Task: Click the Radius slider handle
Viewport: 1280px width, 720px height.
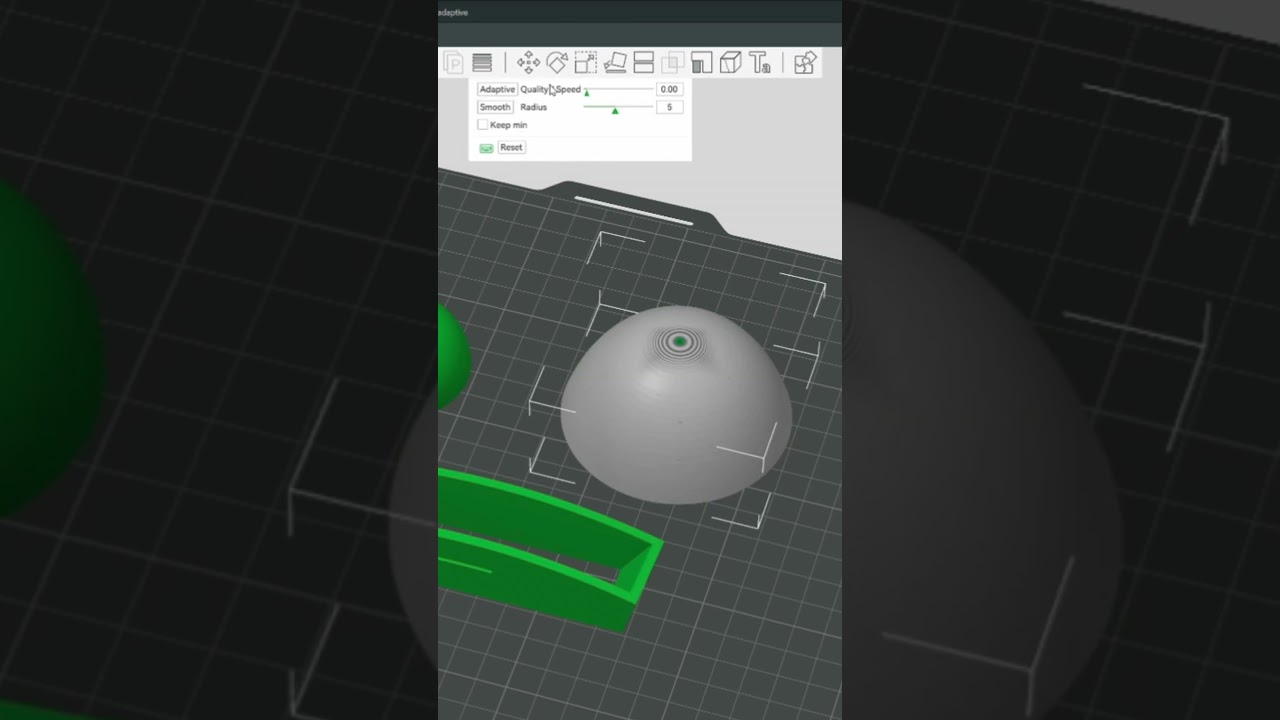Action: point(615,110)
